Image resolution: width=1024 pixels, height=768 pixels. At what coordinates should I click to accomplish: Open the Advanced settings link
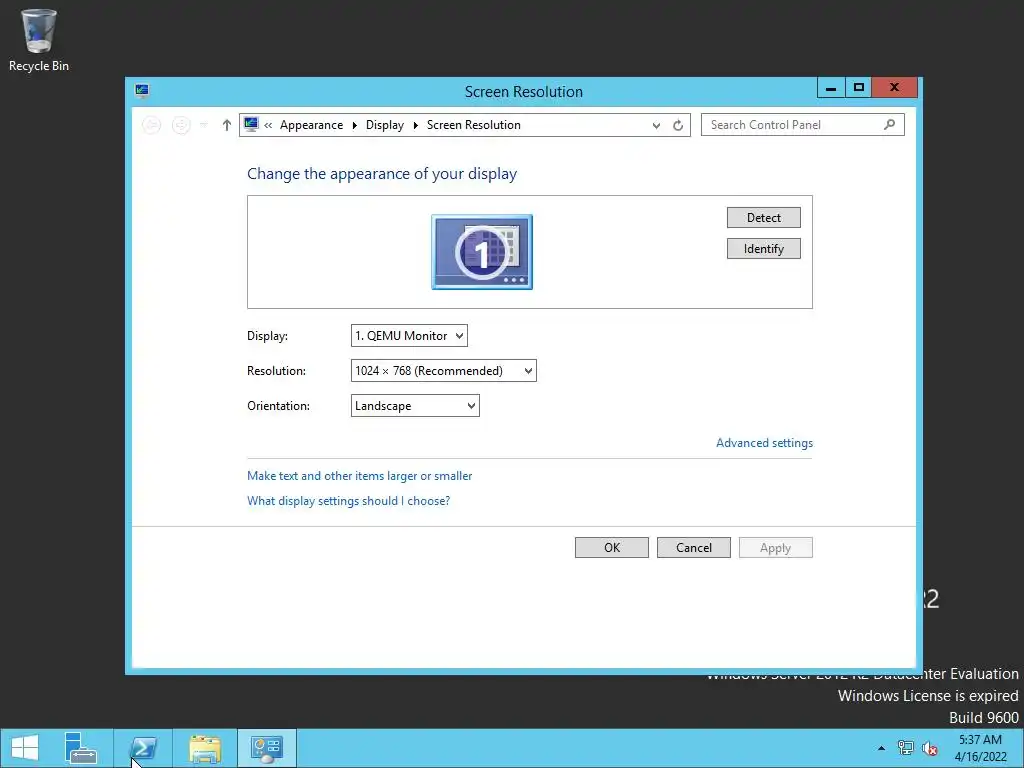coord(764,443)
